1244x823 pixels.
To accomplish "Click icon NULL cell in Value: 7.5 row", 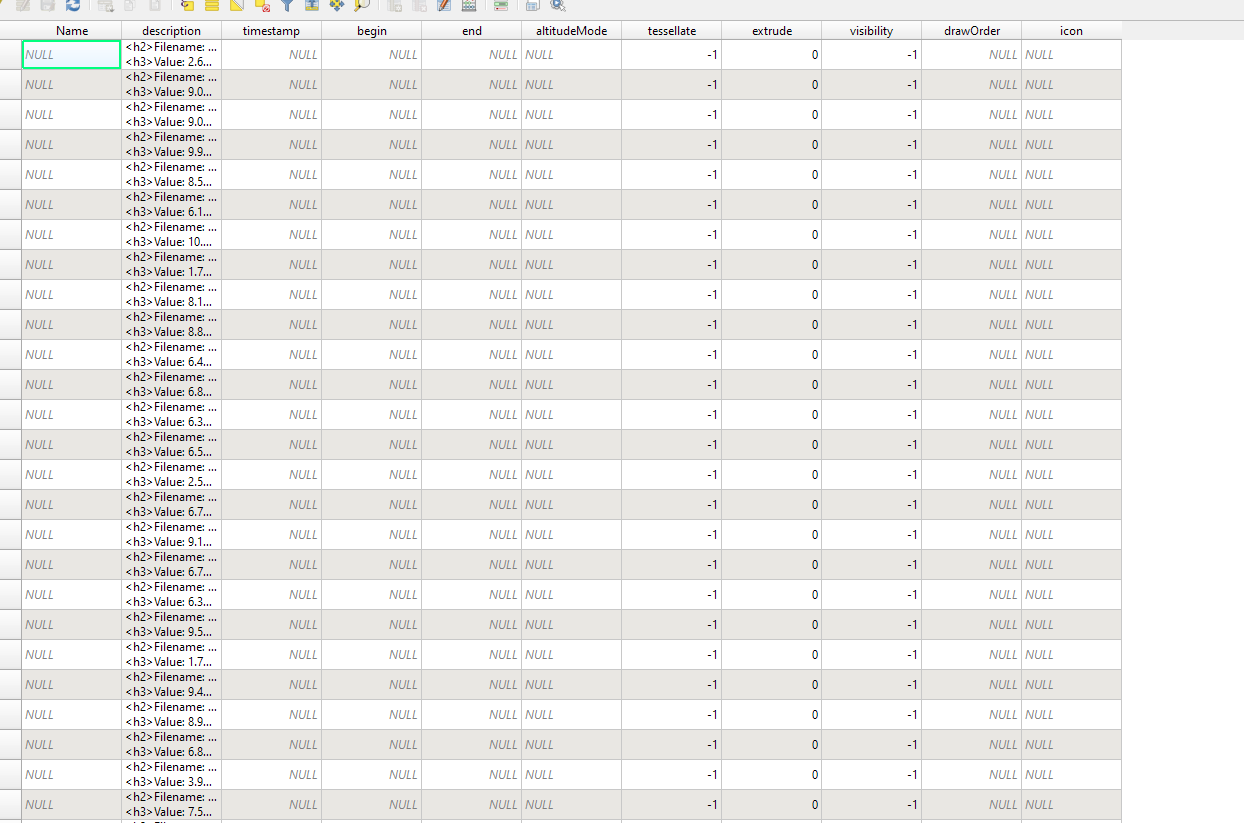I will click(1072, 804).
